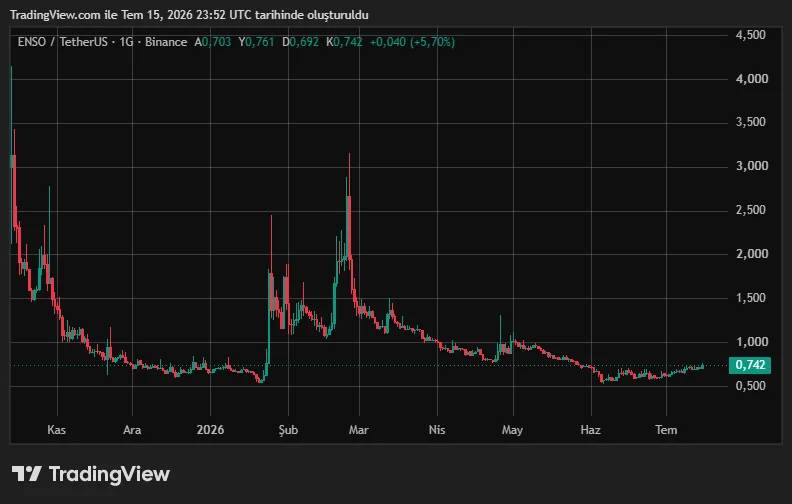Click the Şub month marker
Image resolution: width=792 pixels, height=504 pixels.
288,430
